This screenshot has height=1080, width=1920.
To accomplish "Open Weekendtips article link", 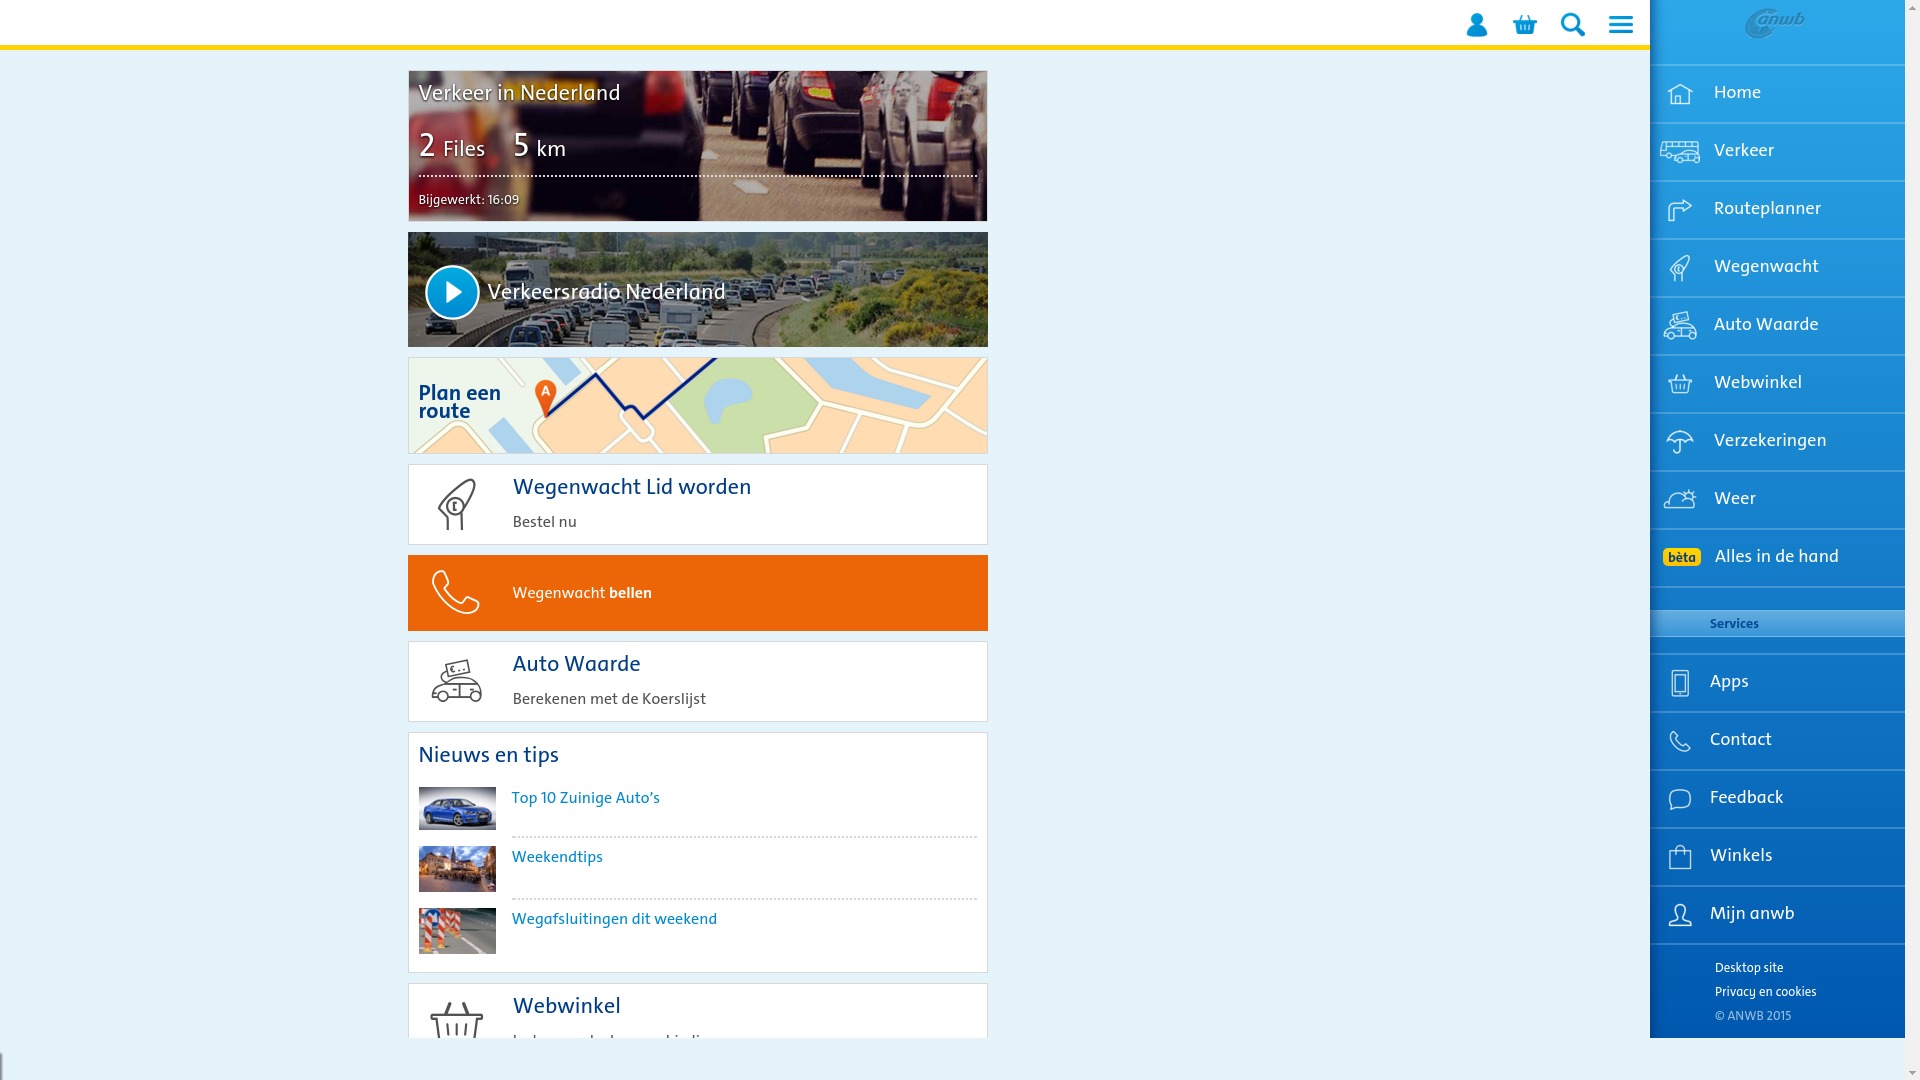I will point(557,857).
